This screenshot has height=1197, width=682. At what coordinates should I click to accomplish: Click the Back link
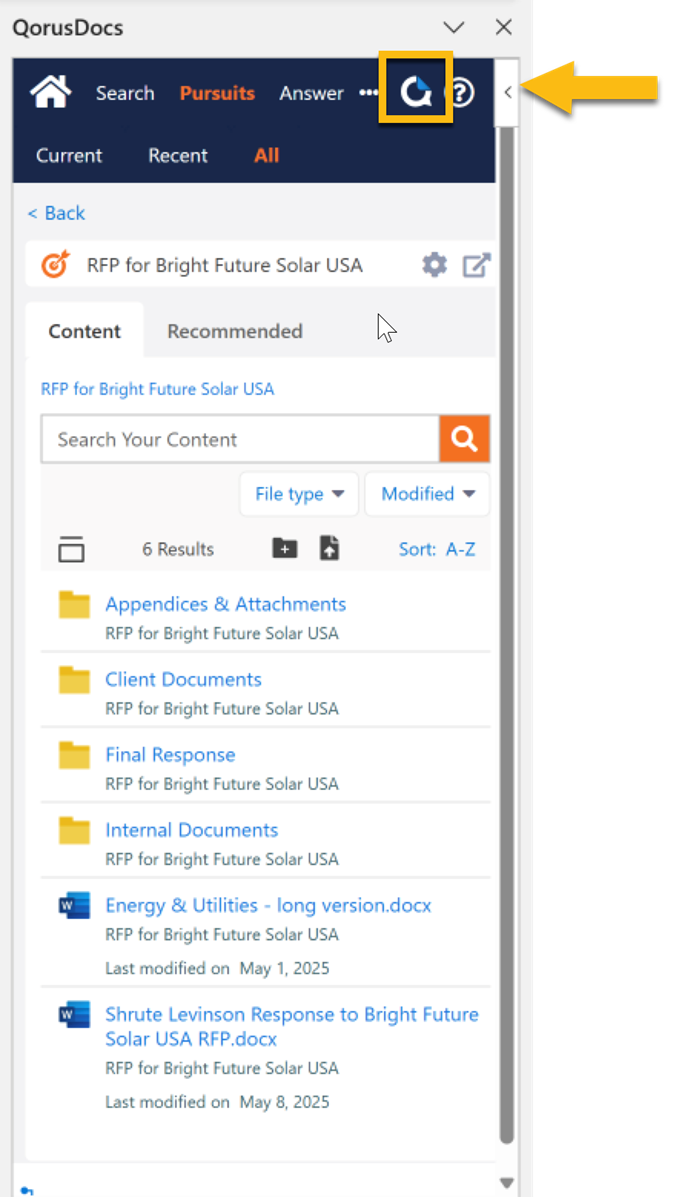(x=56, y=213)
